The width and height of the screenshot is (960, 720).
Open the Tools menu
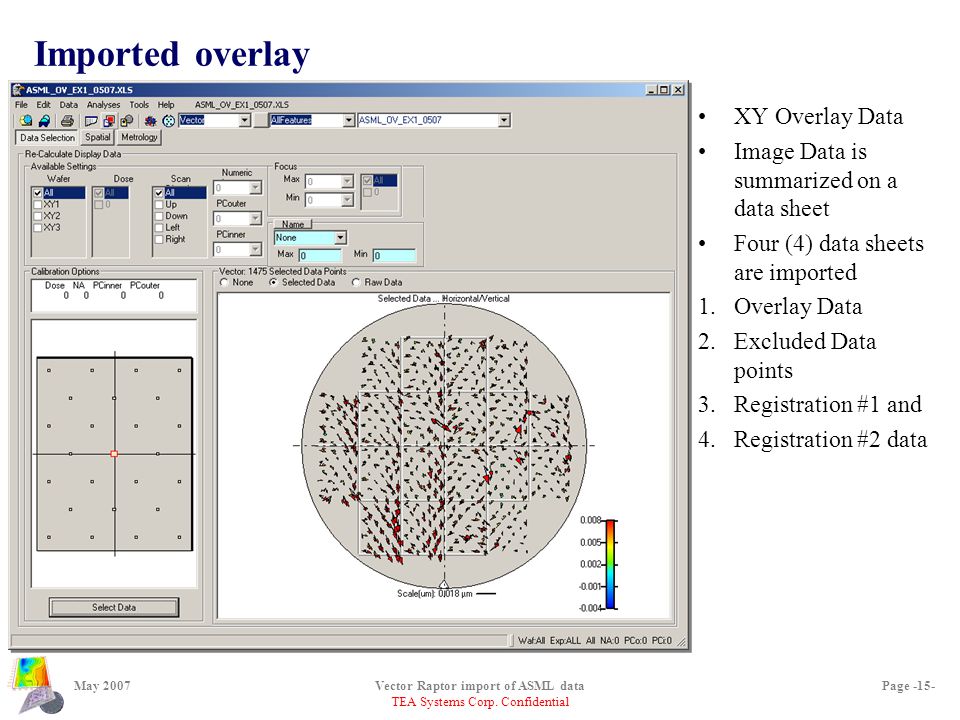pos(139,105)
